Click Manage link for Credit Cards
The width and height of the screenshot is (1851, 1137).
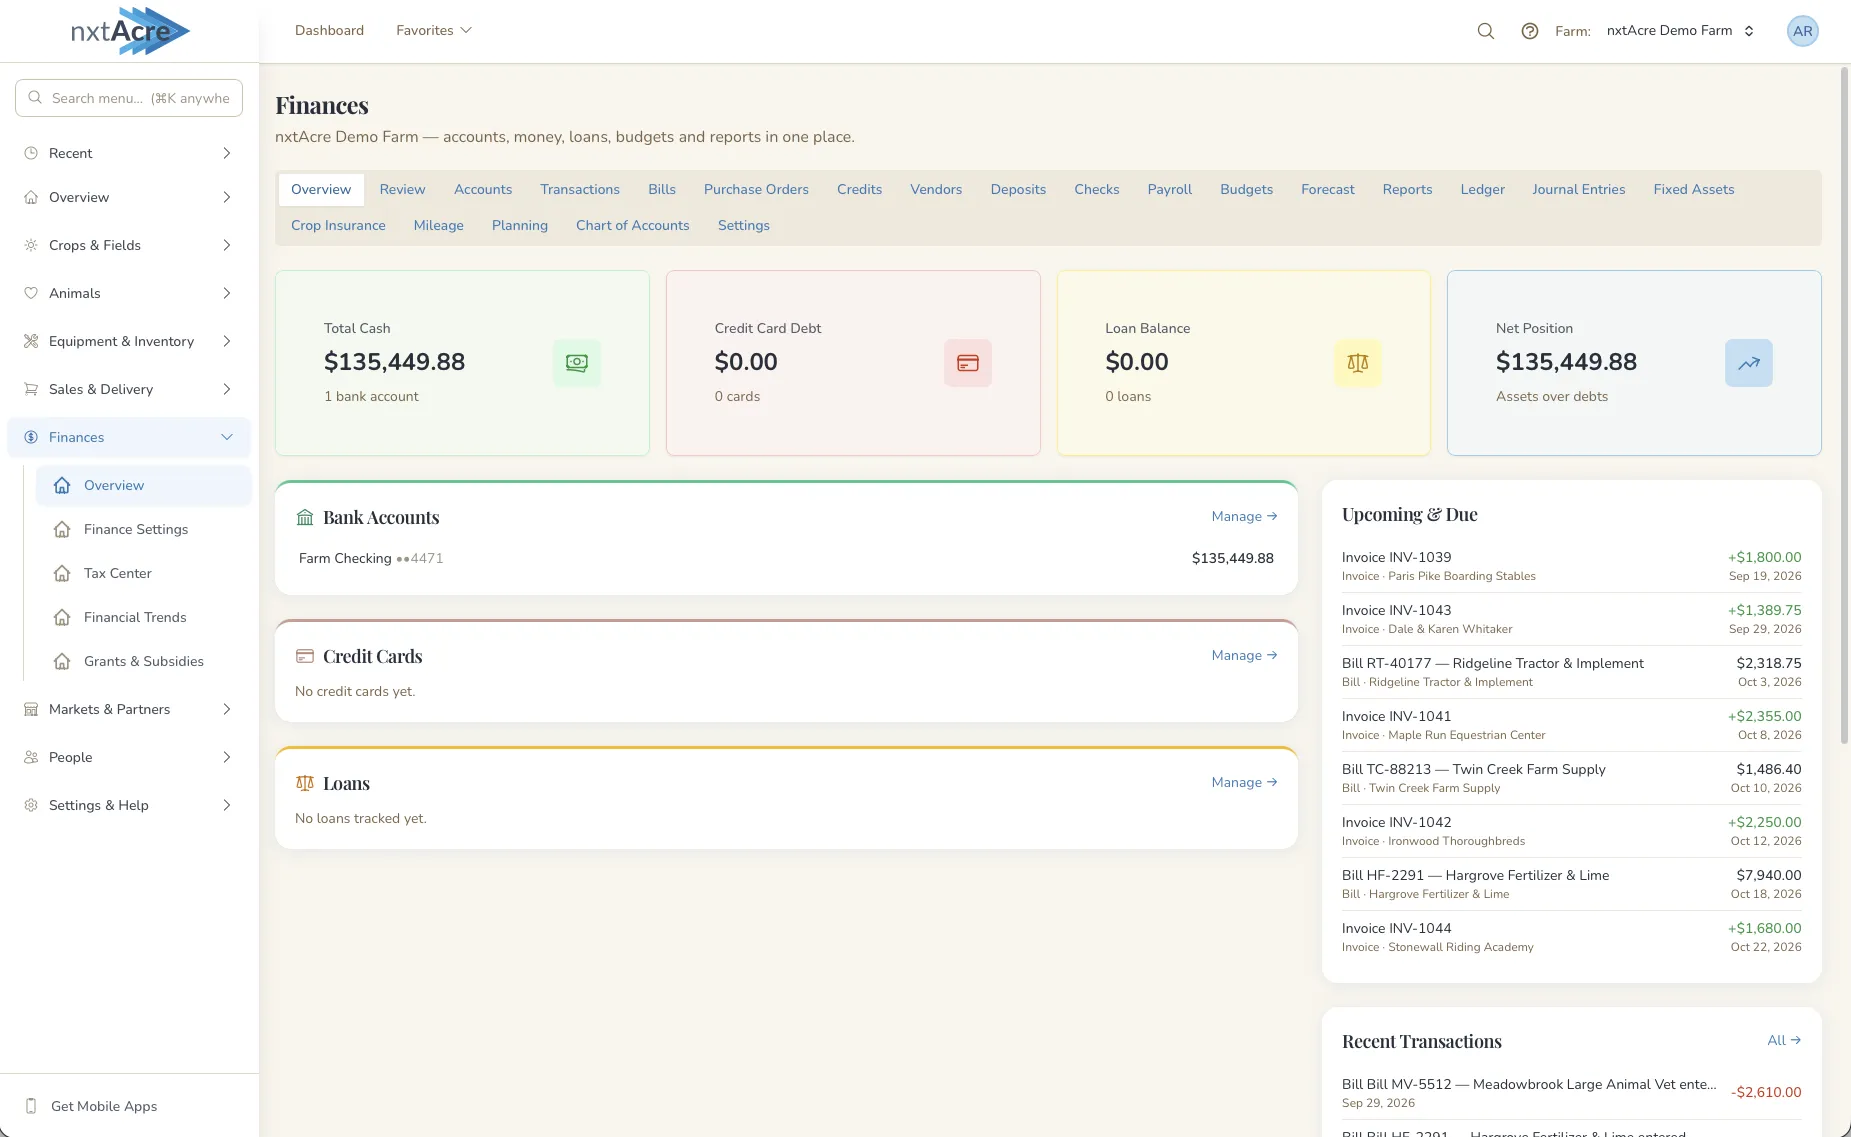[x=1244, y=655]
